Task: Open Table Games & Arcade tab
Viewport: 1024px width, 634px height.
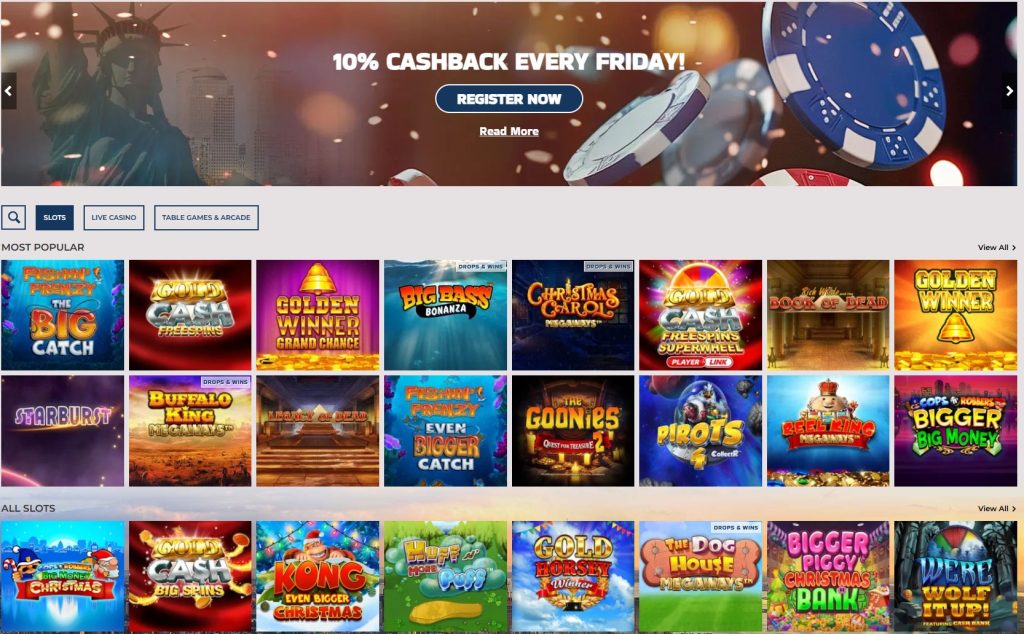Action: click(x=206, y=217)
